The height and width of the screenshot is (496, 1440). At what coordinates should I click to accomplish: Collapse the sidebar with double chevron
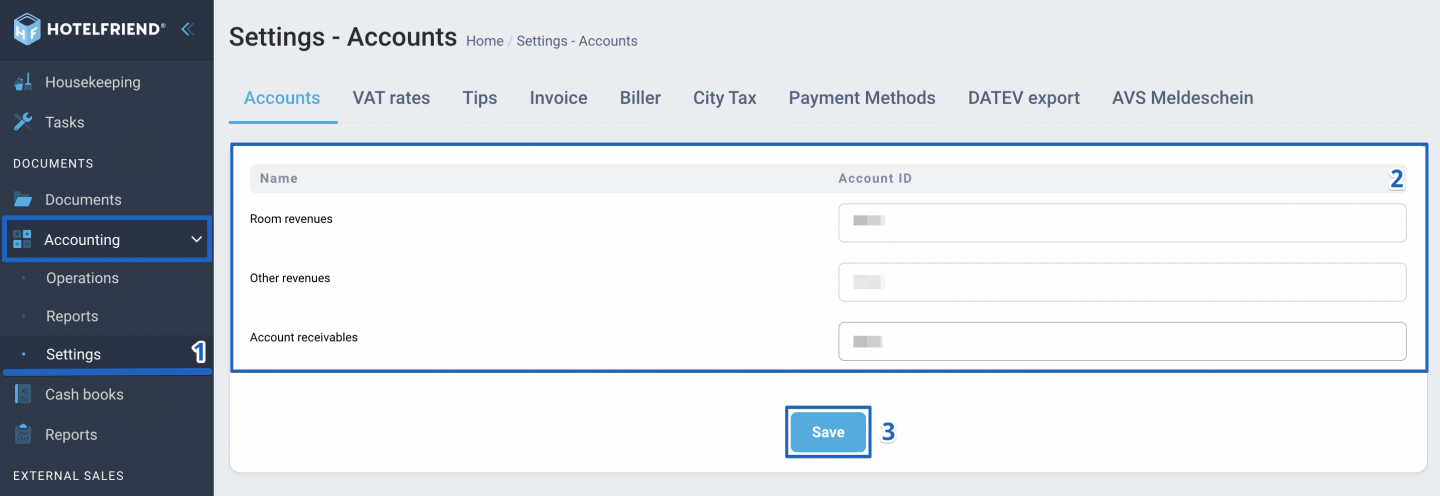pyautogui.click(x=187, y=29)
